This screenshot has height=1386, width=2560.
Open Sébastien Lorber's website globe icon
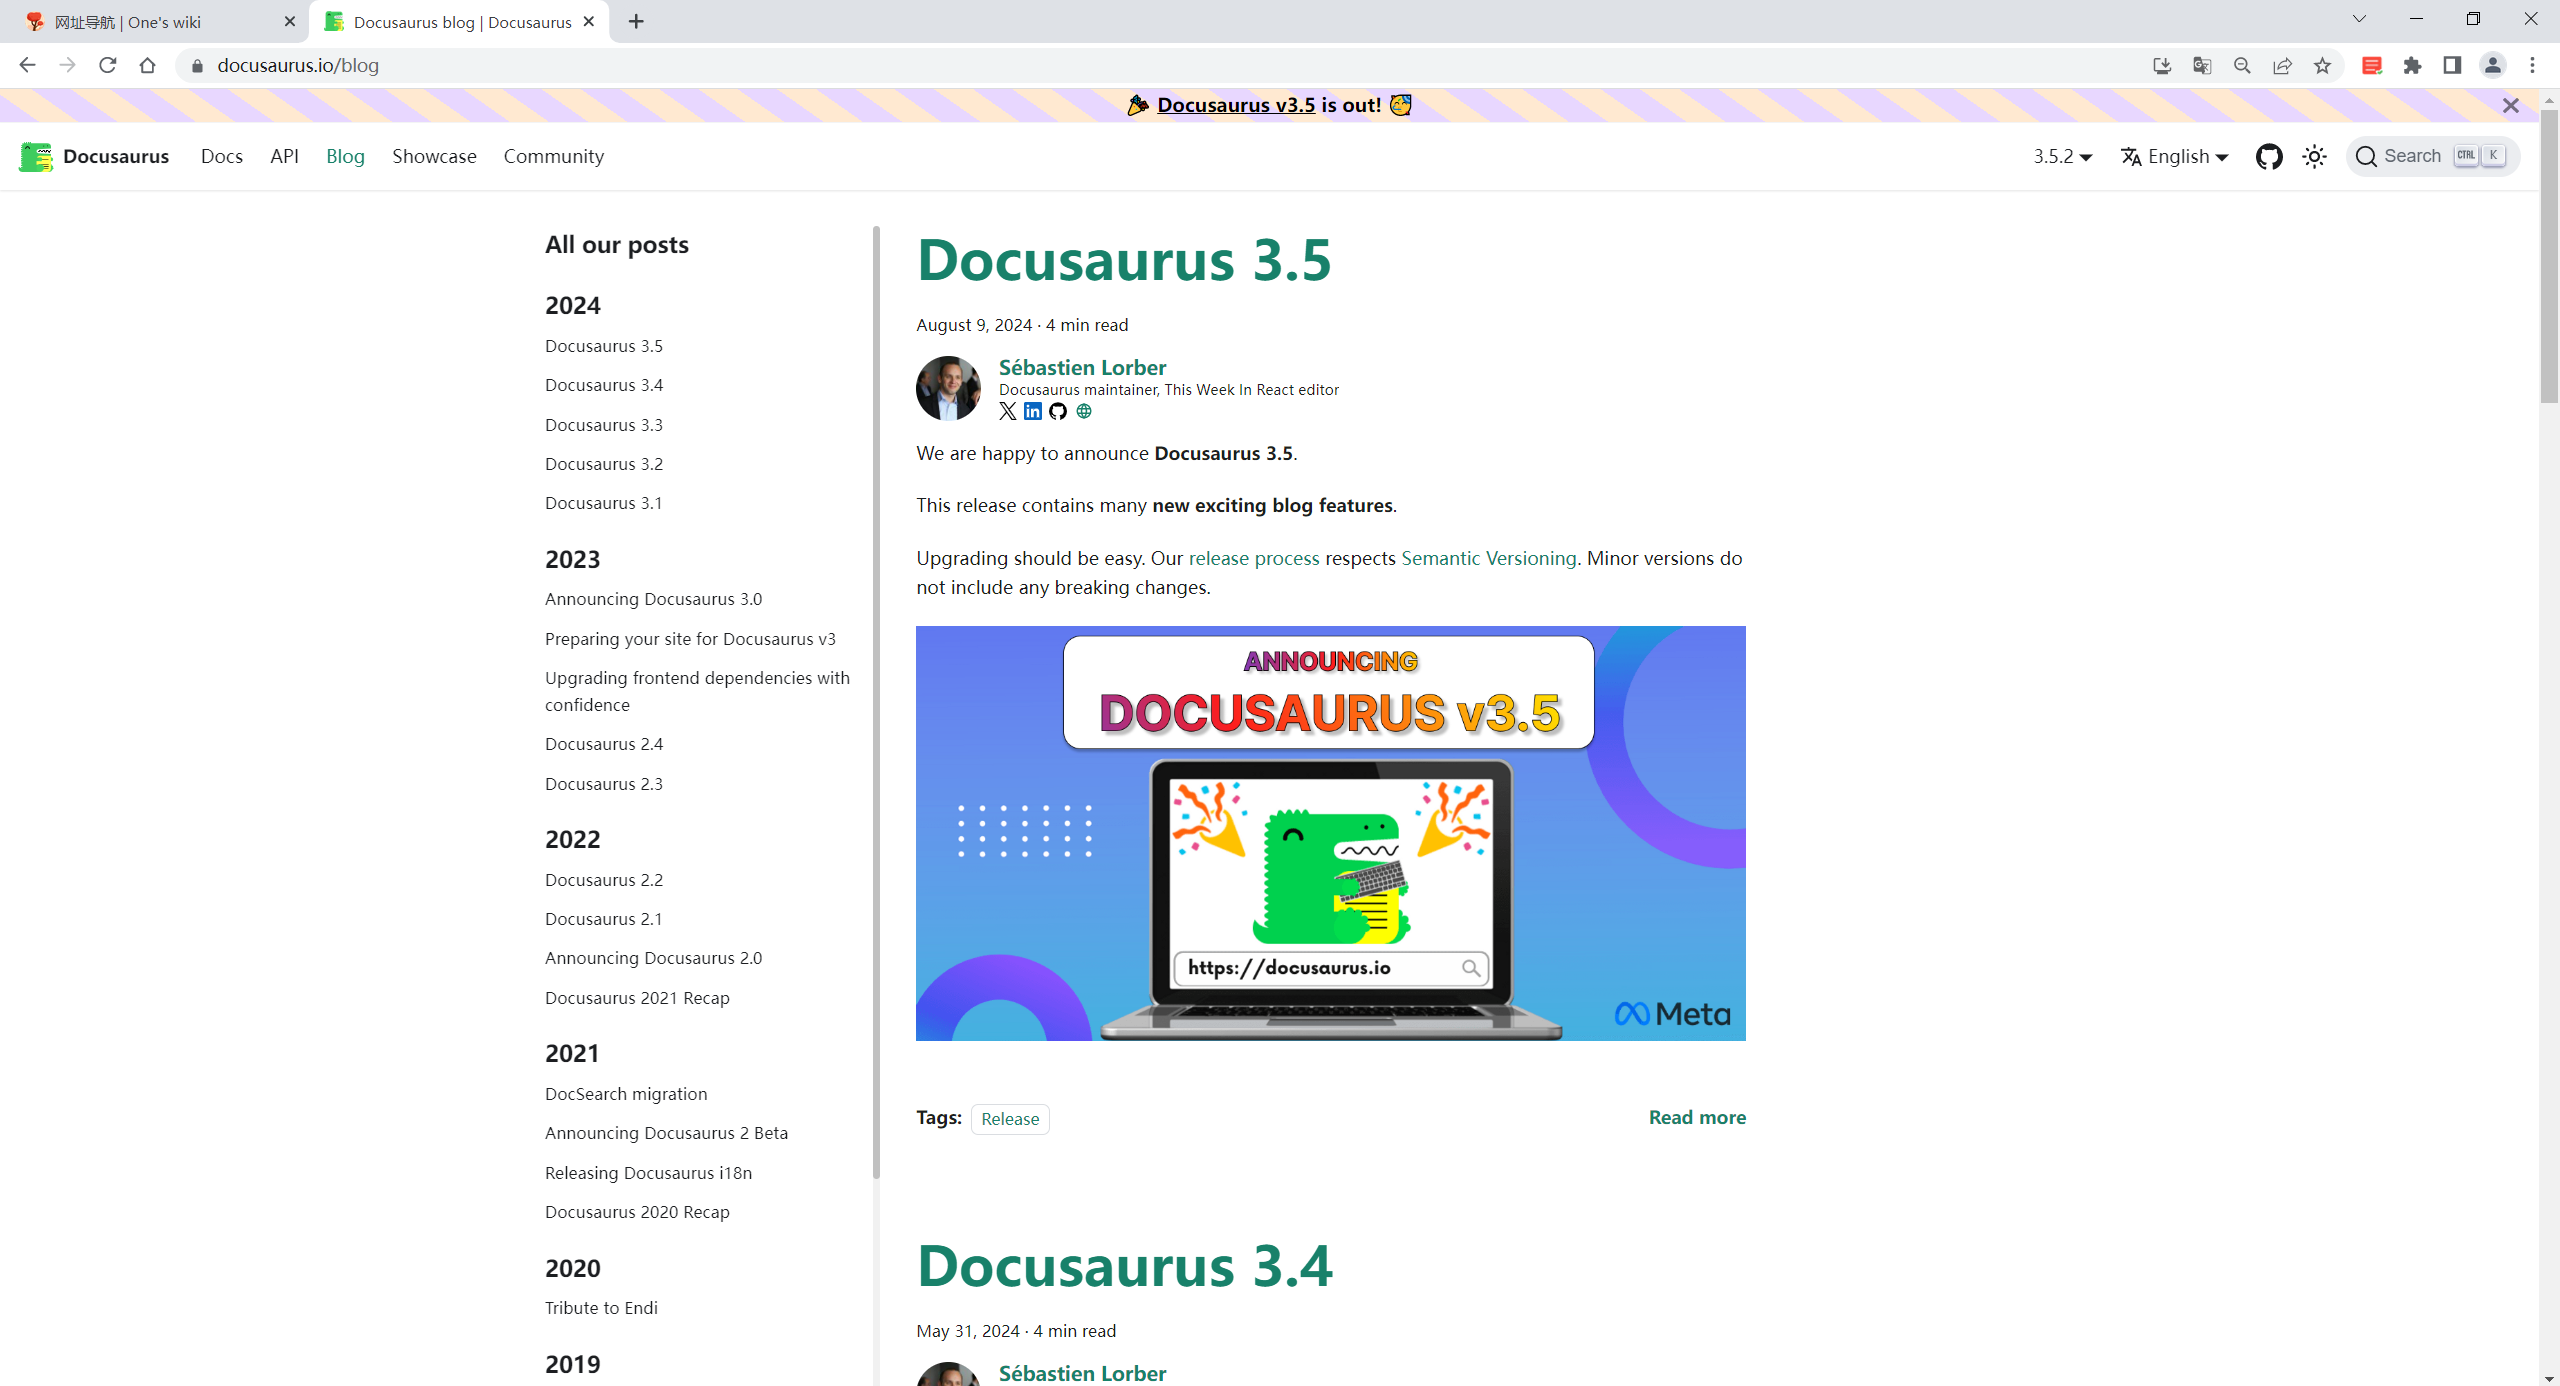pos(1084,411)
